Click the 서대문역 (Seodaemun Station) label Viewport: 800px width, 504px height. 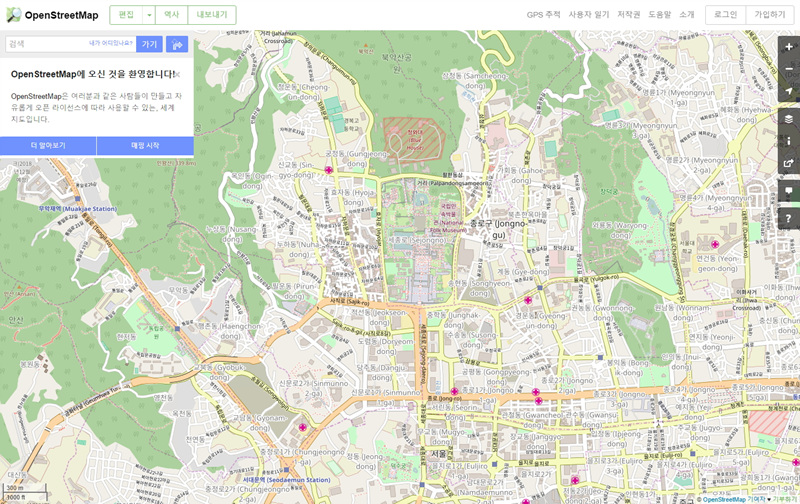pyautogui.click(x=286, y=480)
